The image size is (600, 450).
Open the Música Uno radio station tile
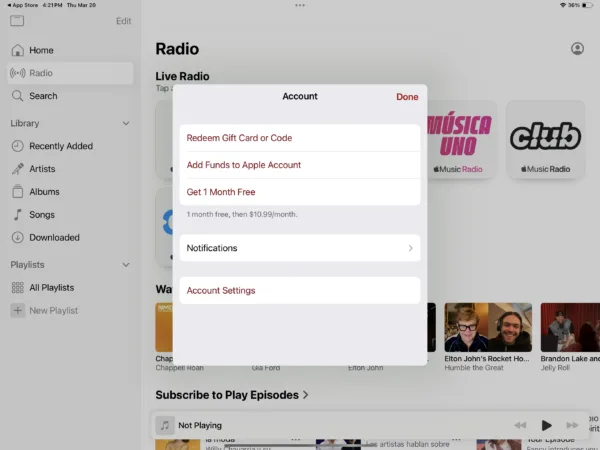[x=461, y=140]
